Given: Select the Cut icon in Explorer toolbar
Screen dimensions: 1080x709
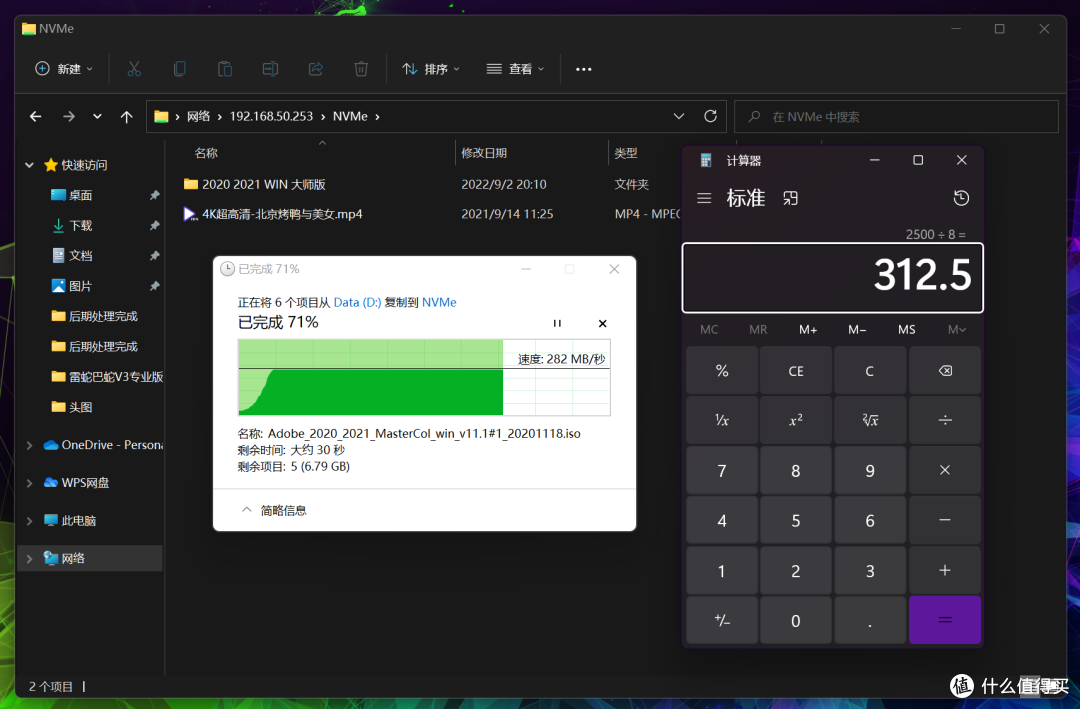Looking at the screenshot, I should pyautogui.click(x=134, y=68).
